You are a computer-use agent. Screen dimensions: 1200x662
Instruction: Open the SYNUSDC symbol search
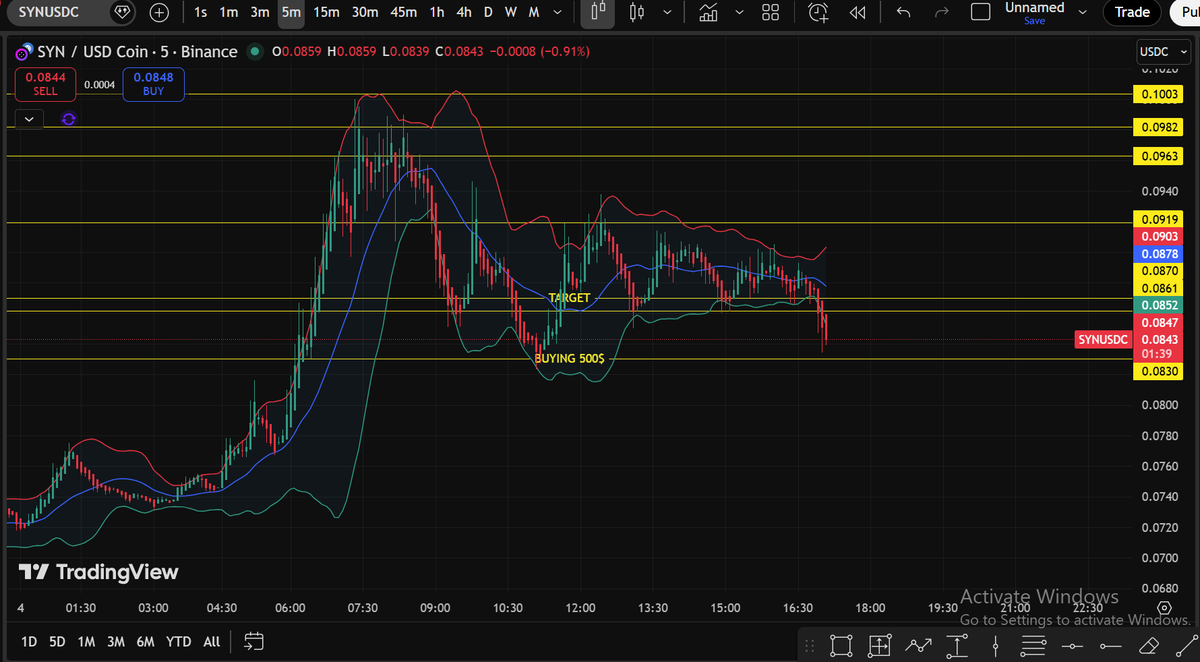click(51, 12)
